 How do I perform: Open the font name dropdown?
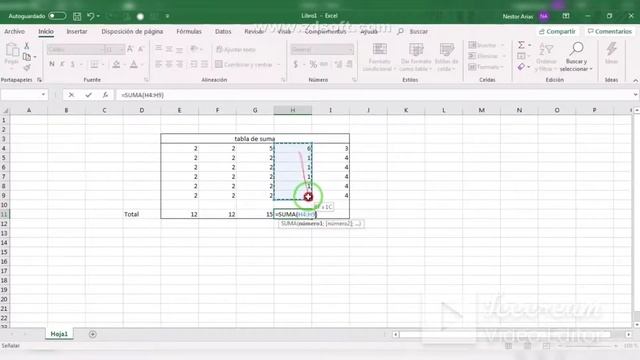click(102, 49)
